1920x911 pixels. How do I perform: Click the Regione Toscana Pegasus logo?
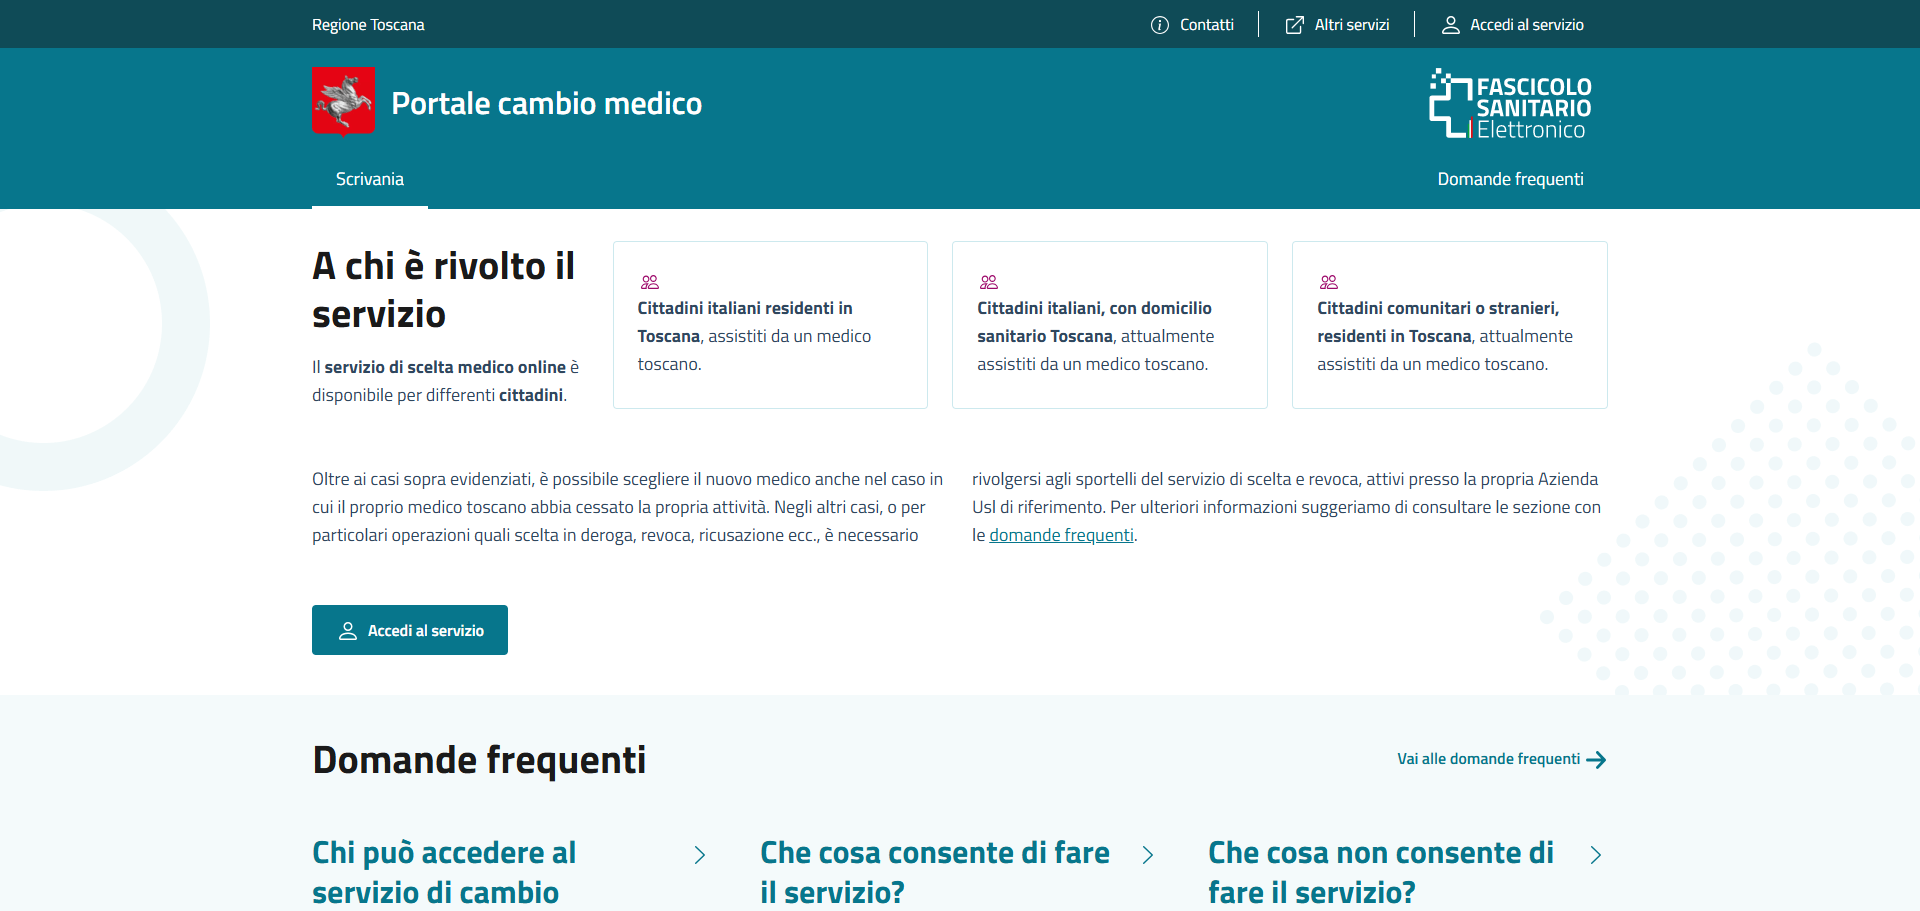click(343, 101)
